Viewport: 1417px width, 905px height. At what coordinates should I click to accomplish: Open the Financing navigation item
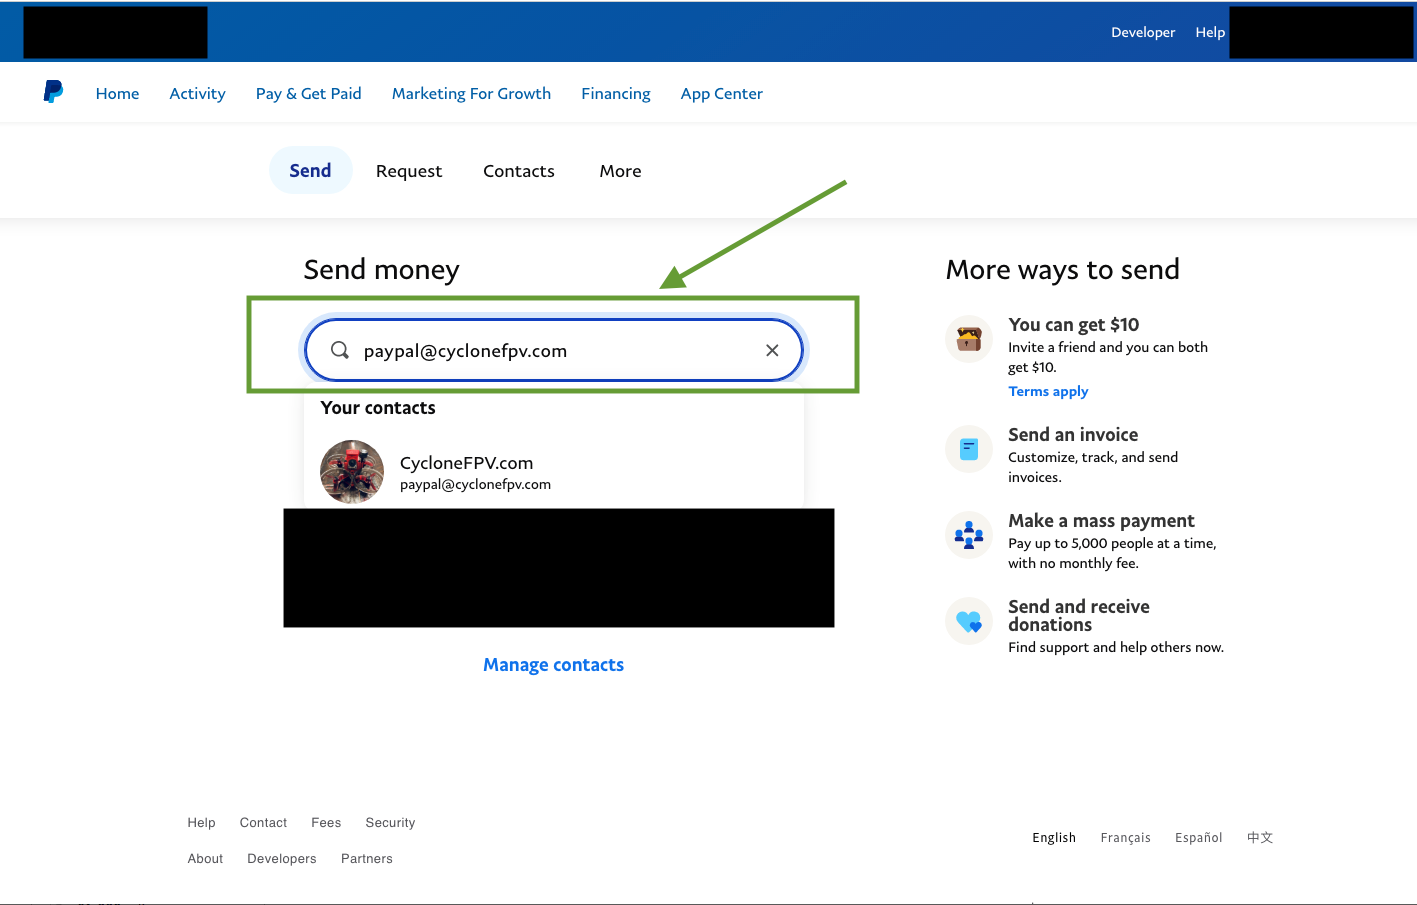point(616,93)
